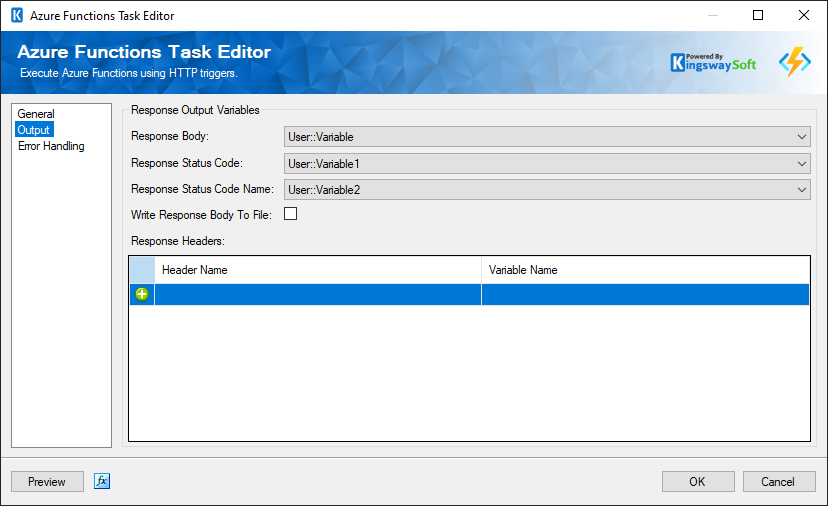
Task: Click the Azure Functions lightning bolt icon
Action: 795,62
